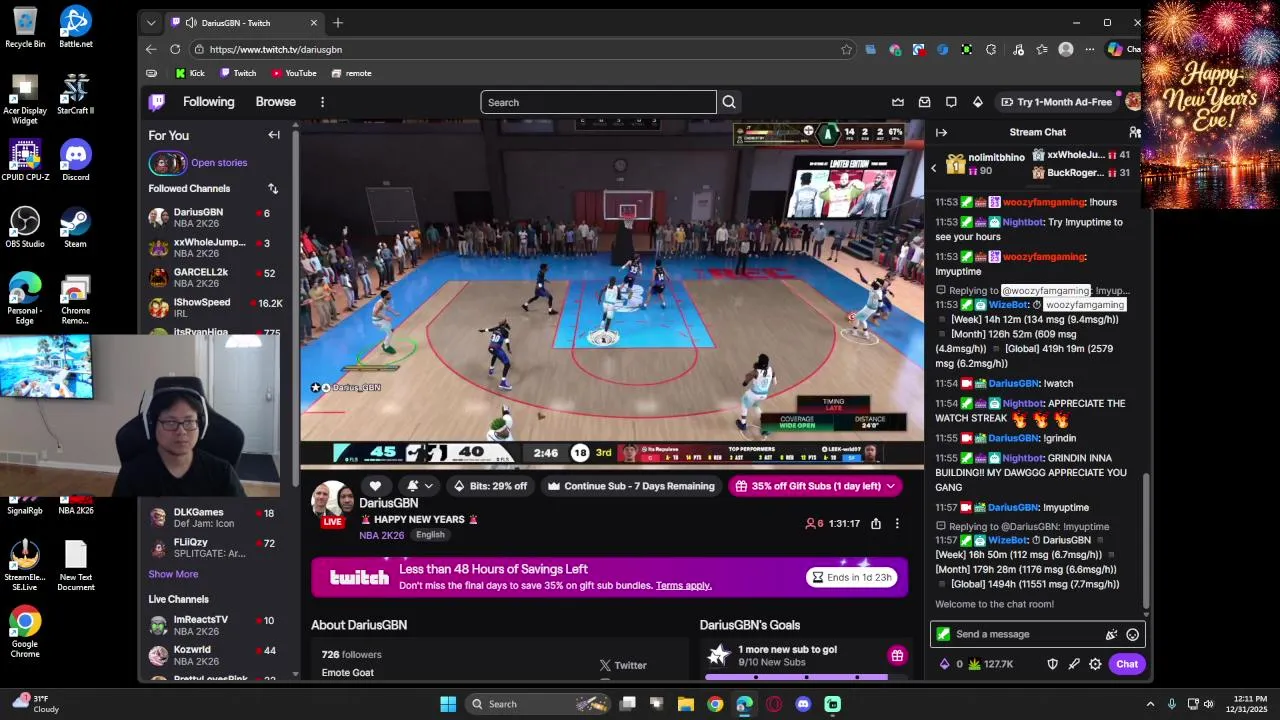
Task: Click the gift box icon in goals
Action: 897,656
